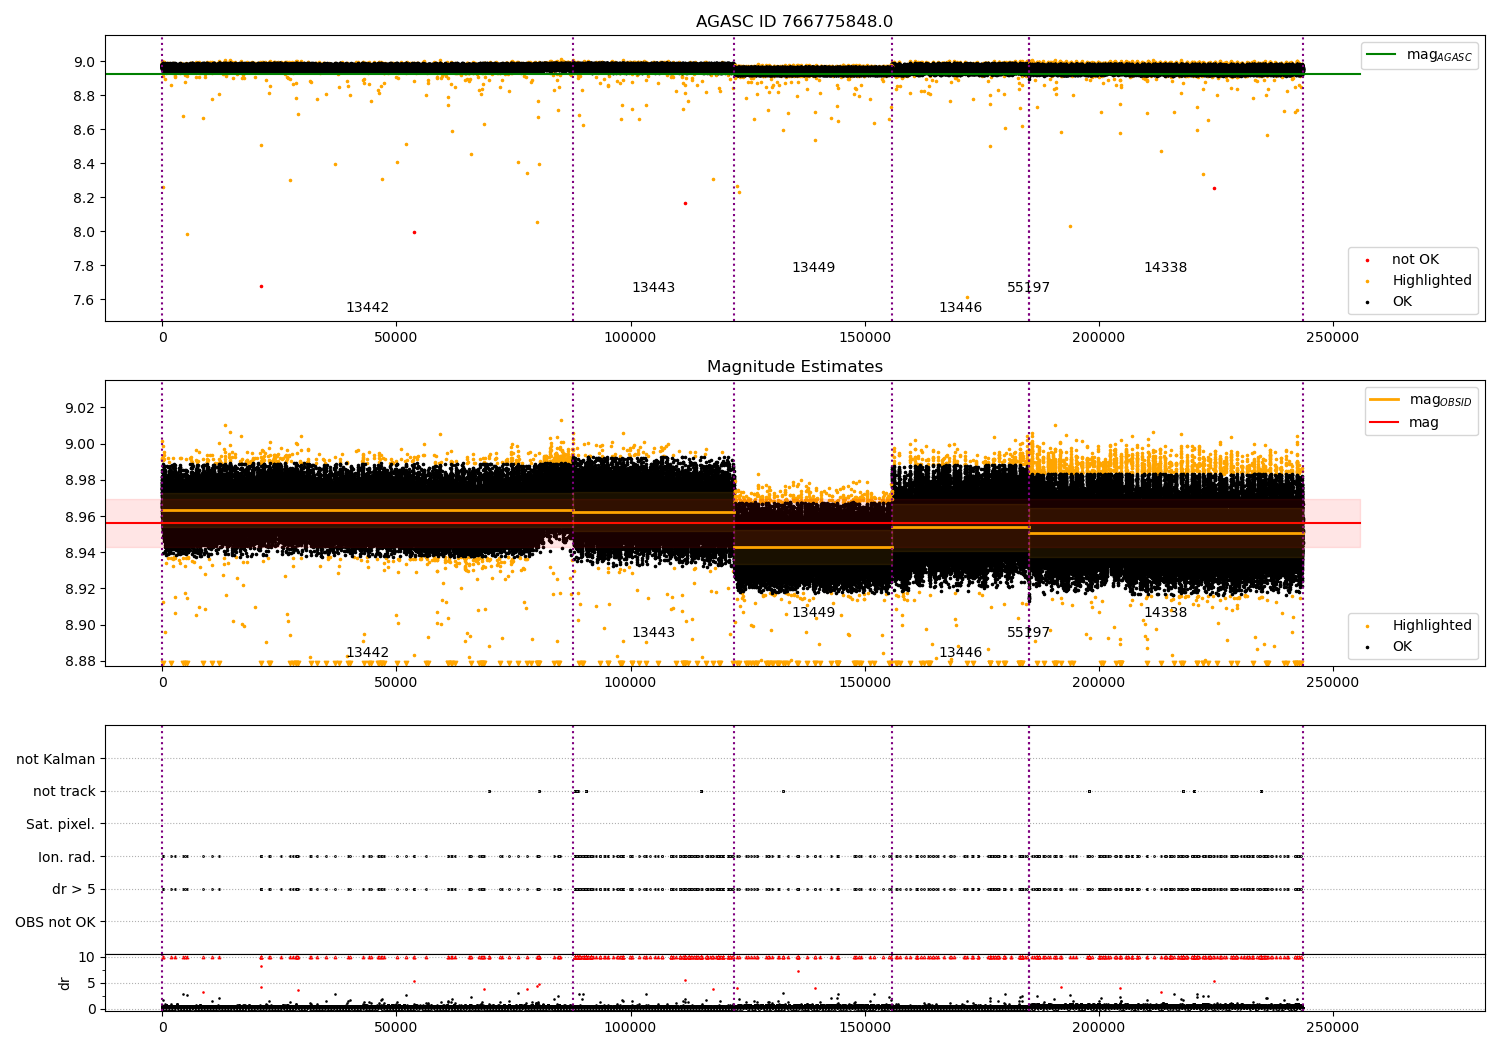Click the 'Ion. rad.' axis label
Screen dimensions: 1500x1050
tap(67, 857)
